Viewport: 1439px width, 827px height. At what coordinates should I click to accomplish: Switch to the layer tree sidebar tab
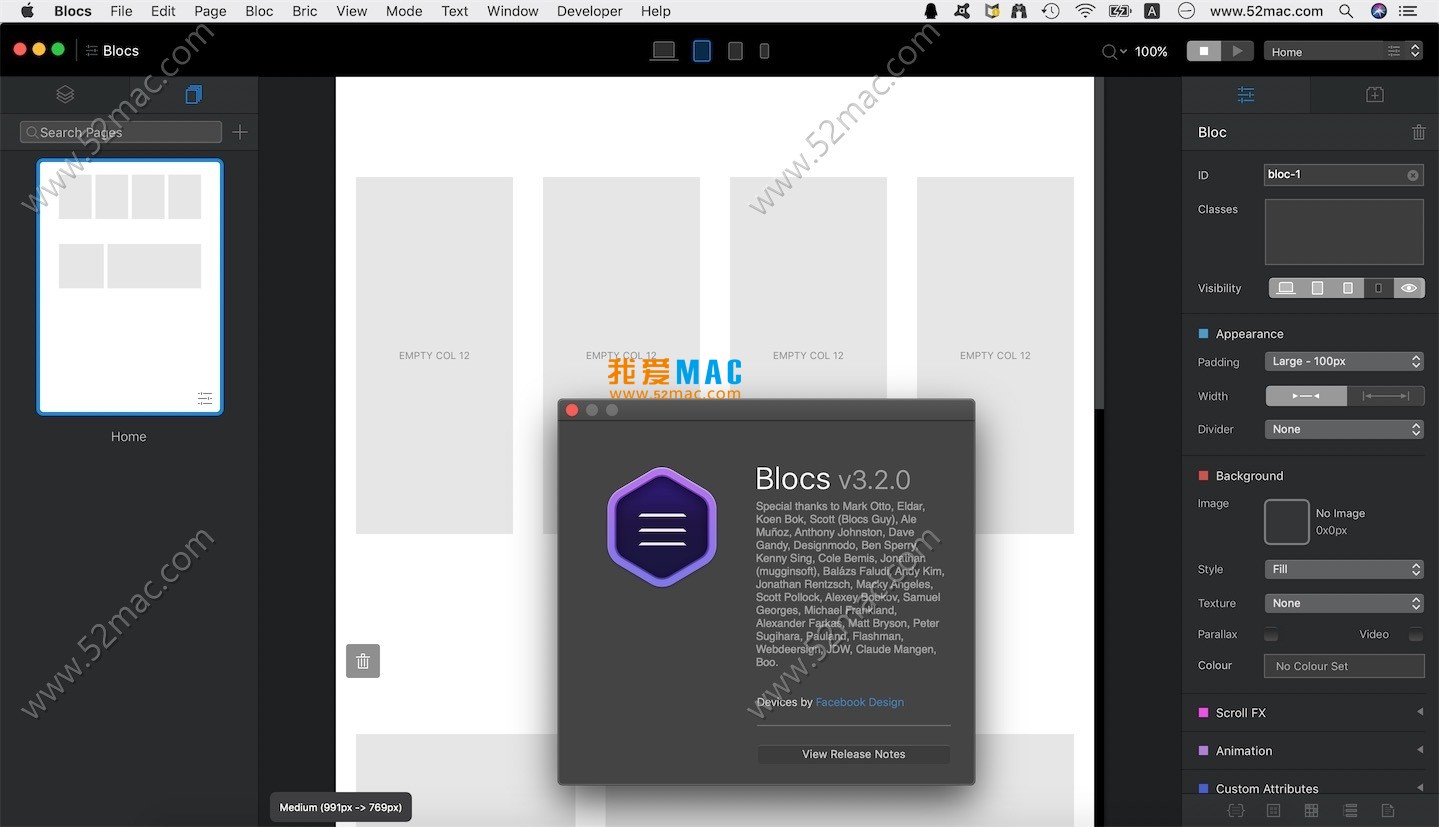click(x=65, y=94)
